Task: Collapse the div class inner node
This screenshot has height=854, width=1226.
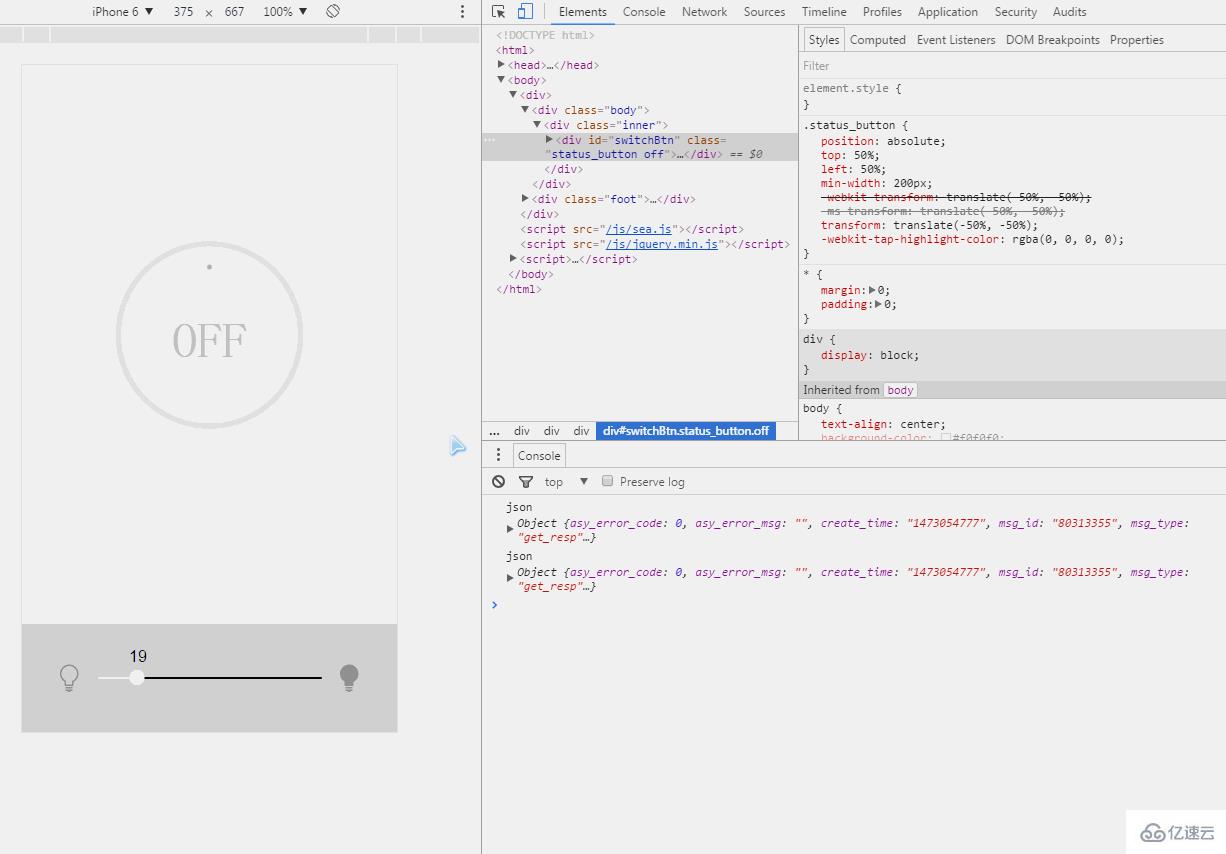Action: [x=537, y=124]
